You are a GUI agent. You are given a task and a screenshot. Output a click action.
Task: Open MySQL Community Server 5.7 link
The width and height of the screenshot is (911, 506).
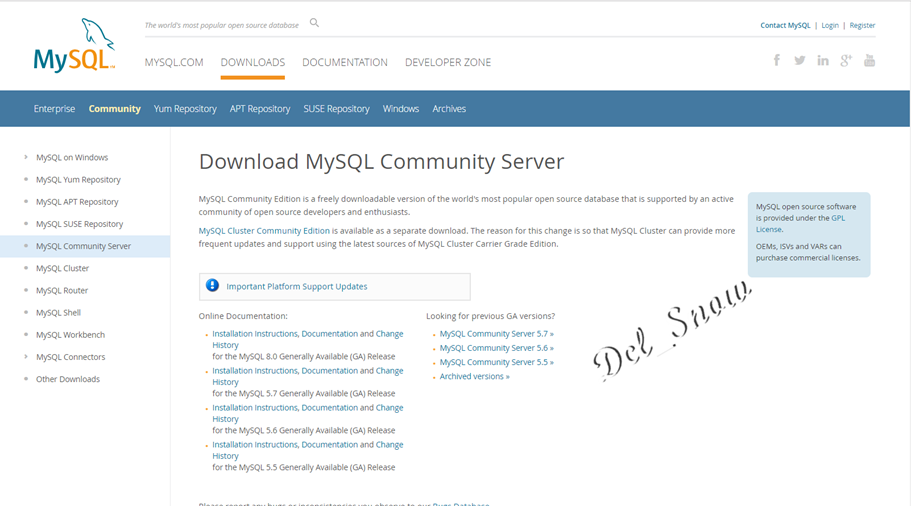497,333
